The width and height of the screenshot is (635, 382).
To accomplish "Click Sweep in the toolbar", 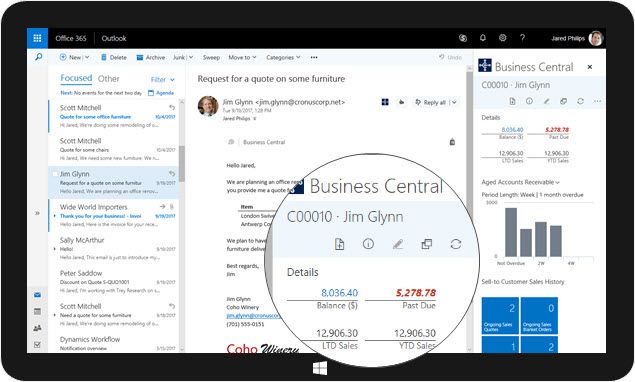I will (211, 58).
